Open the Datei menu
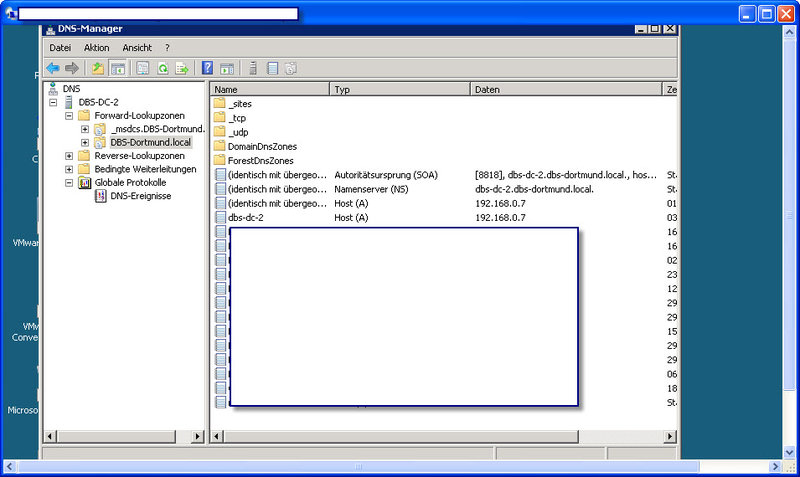This screenshot has height=477, width=800. (60, 47)
